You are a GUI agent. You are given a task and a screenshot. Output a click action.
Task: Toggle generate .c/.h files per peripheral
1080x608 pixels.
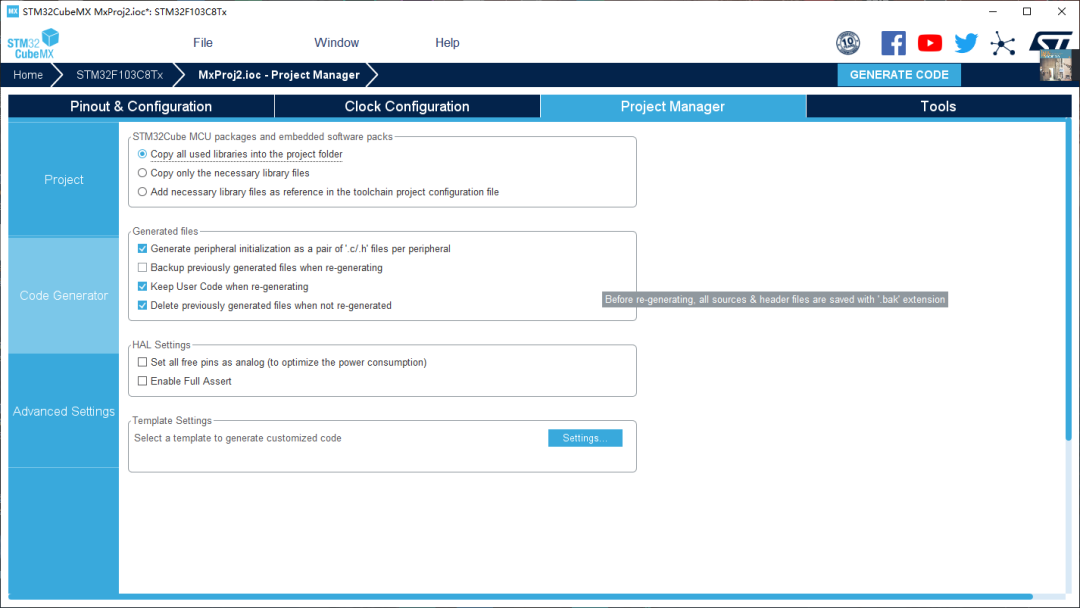142,249
